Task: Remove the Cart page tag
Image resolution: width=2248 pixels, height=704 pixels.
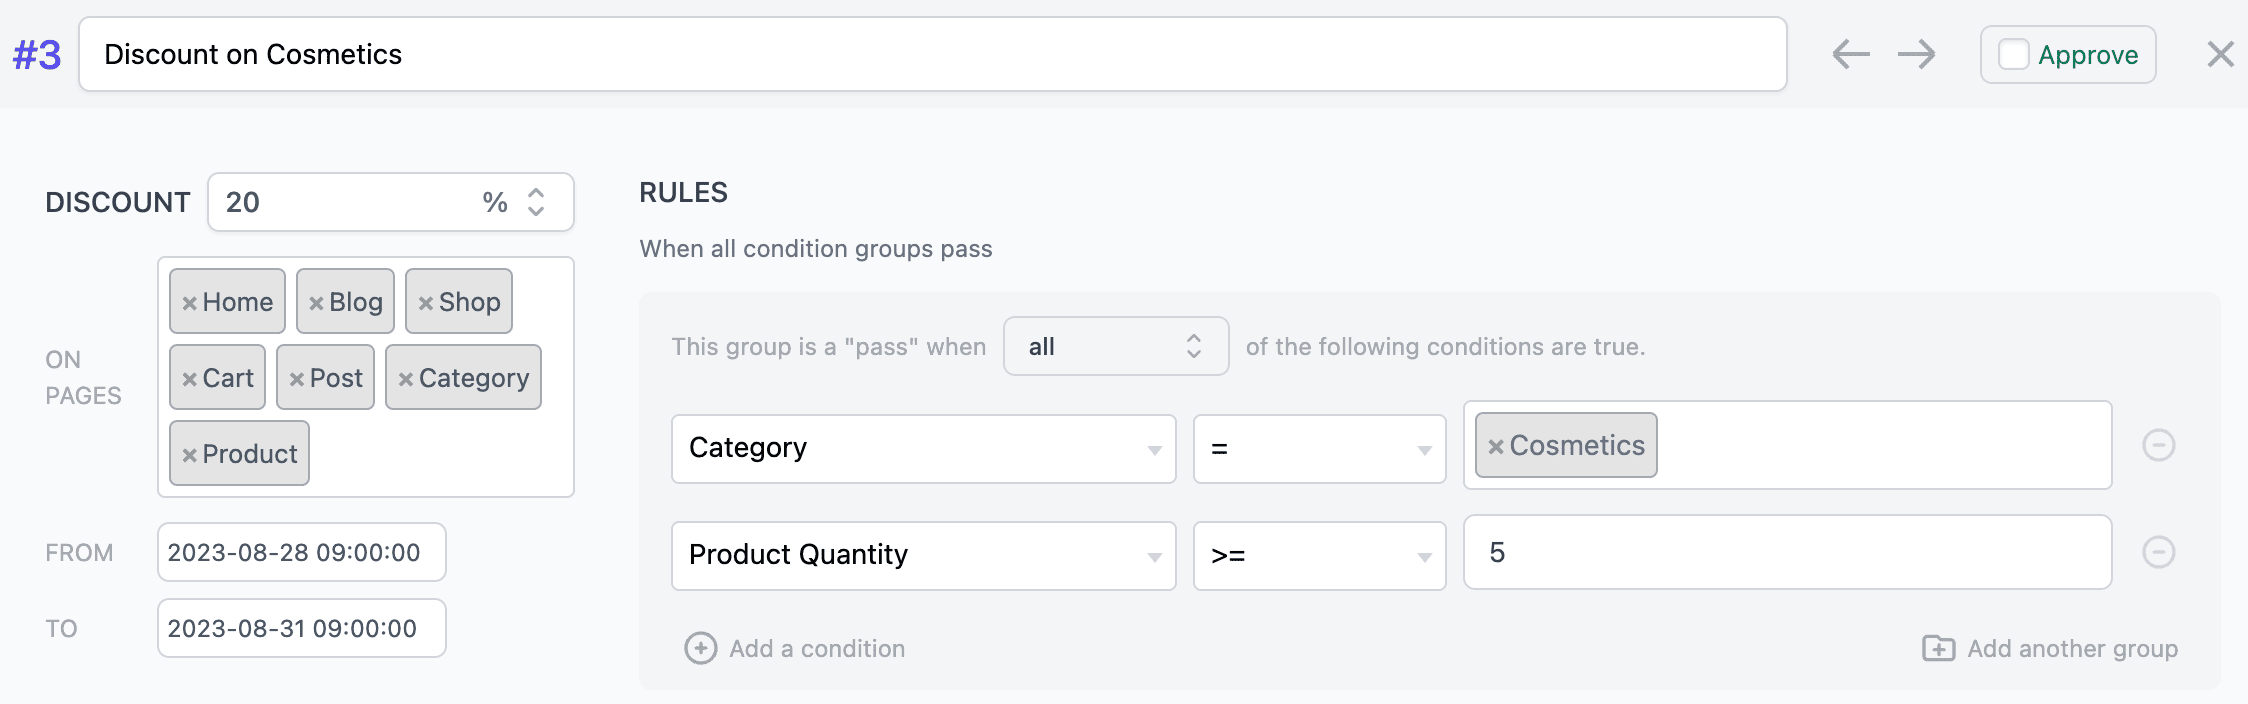Action: (189, 379)
